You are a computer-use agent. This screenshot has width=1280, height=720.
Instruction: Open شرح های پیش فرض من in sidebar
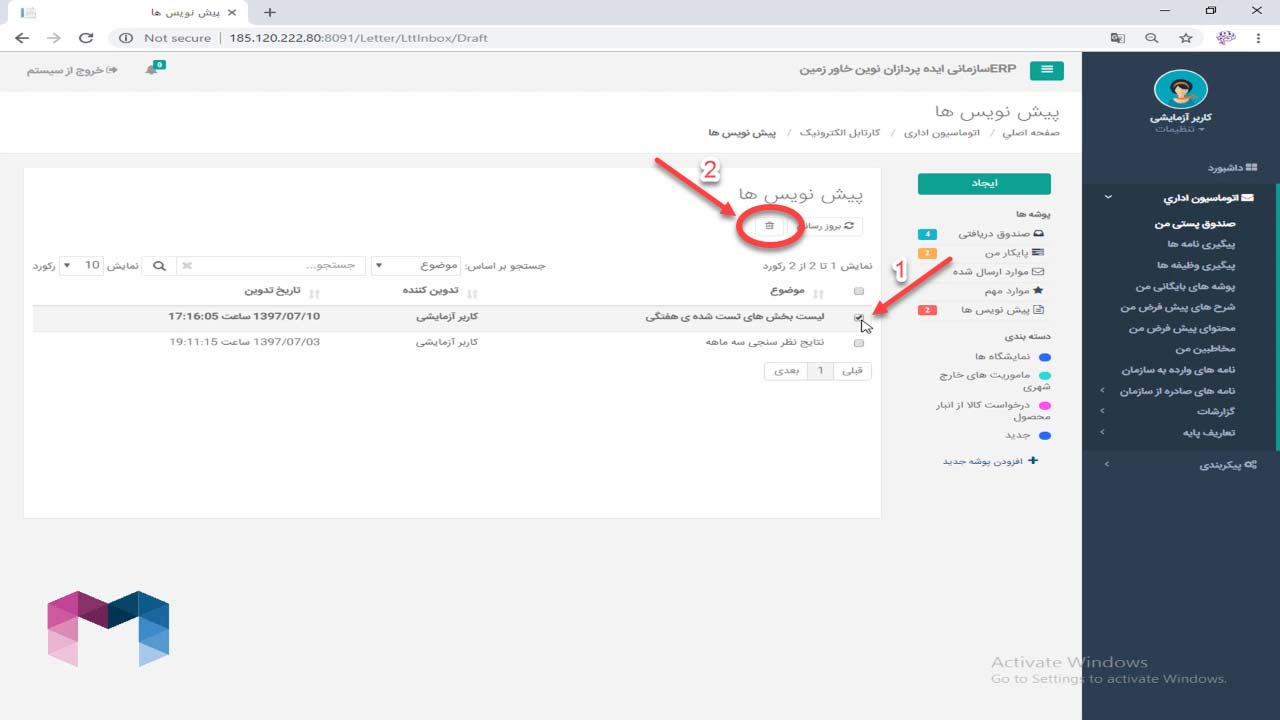(x=1178, y=307)
